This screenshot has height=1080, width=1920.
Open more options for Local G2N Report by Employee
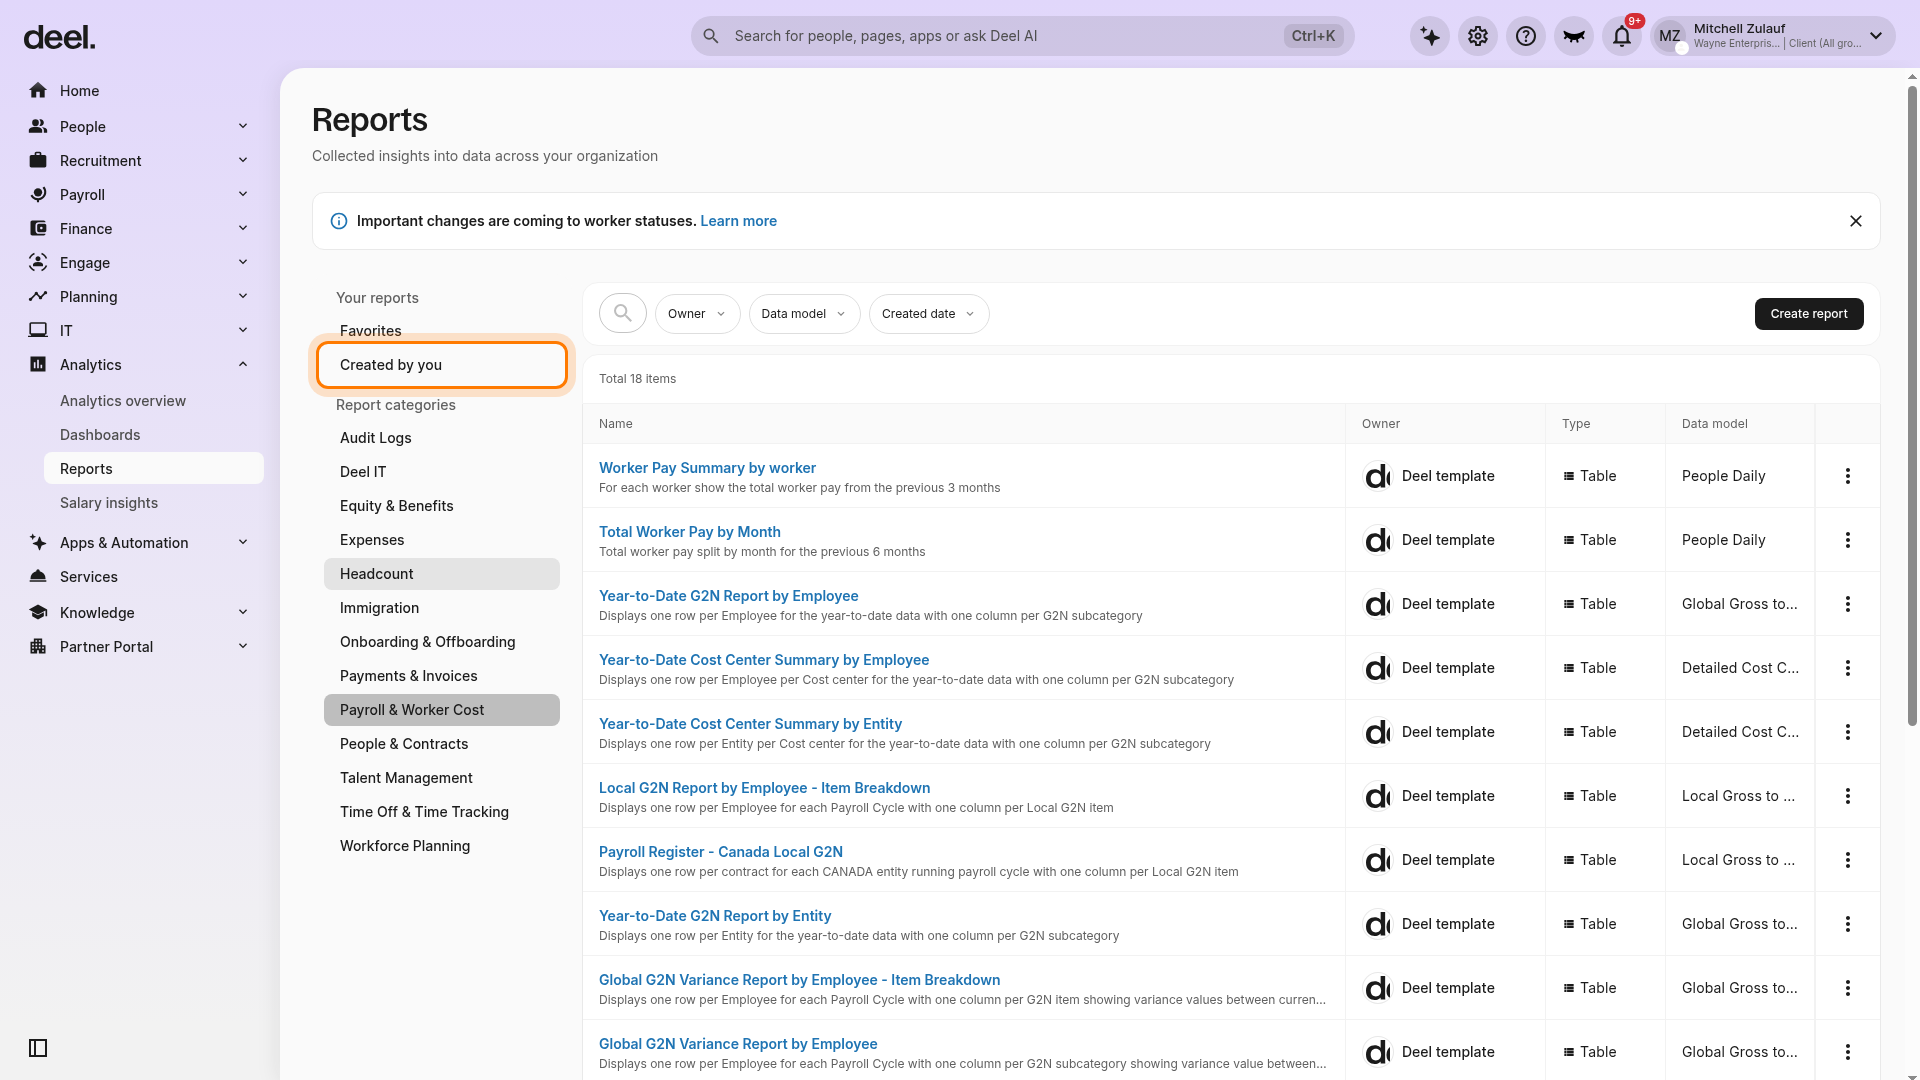tap(1848, 796)
